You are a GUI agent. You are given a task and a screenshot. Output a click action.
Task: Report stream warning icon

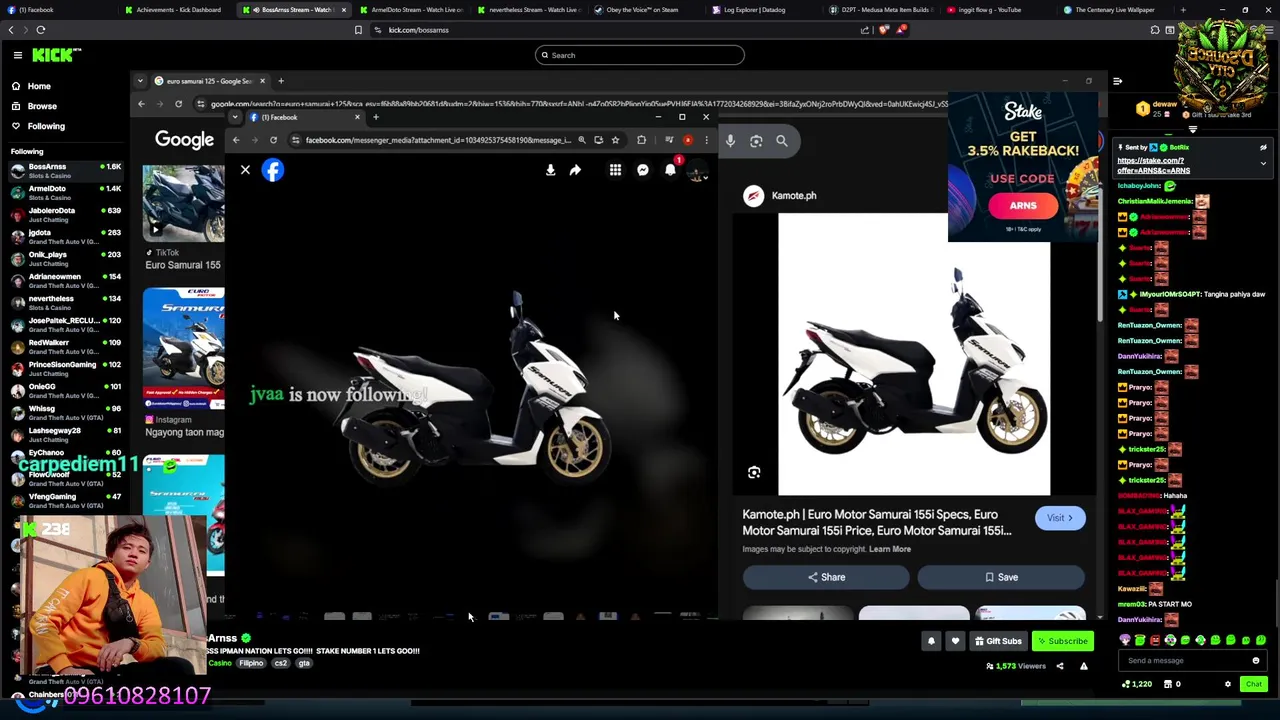[1083, 666]
